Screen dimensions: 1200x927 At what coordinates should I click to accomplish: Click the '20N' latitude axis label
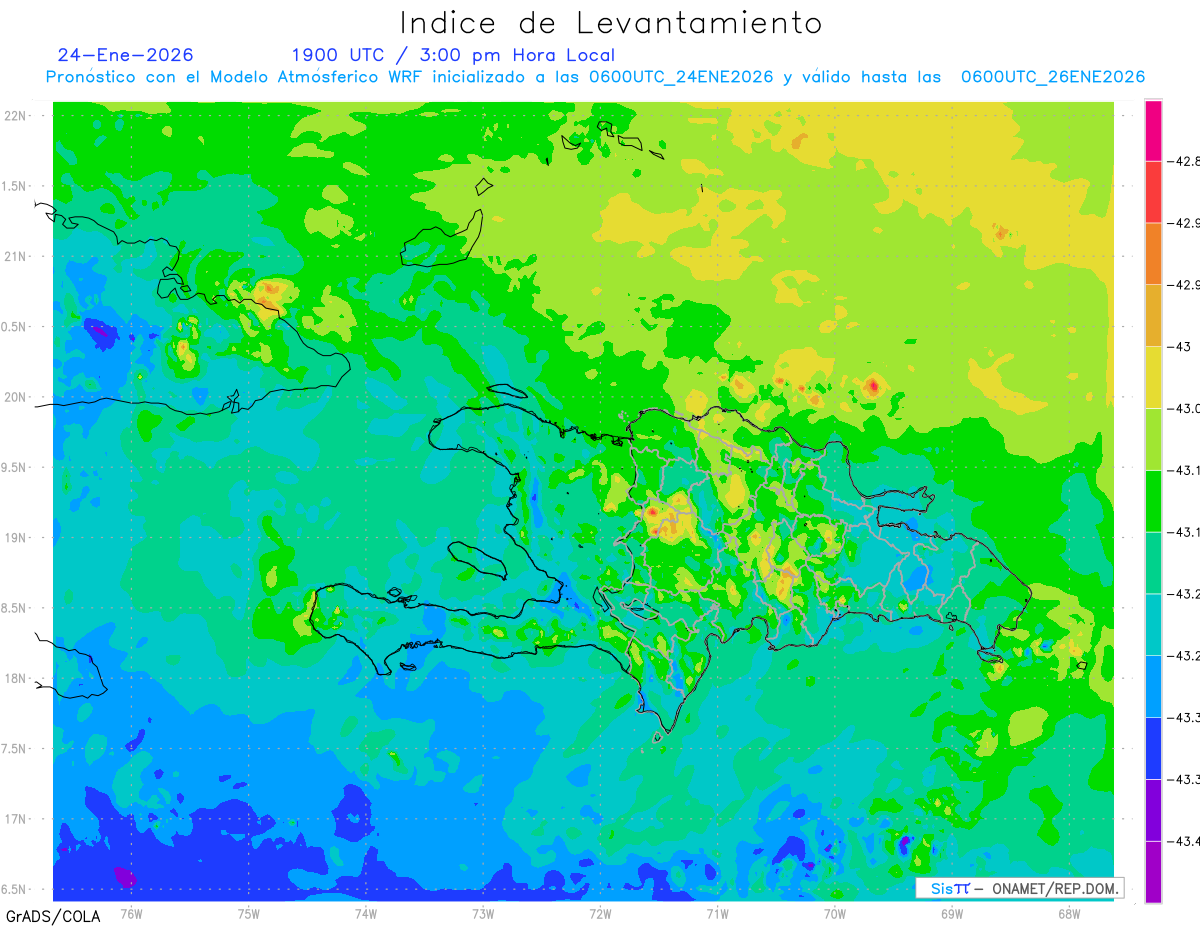[x=15, y=397]
